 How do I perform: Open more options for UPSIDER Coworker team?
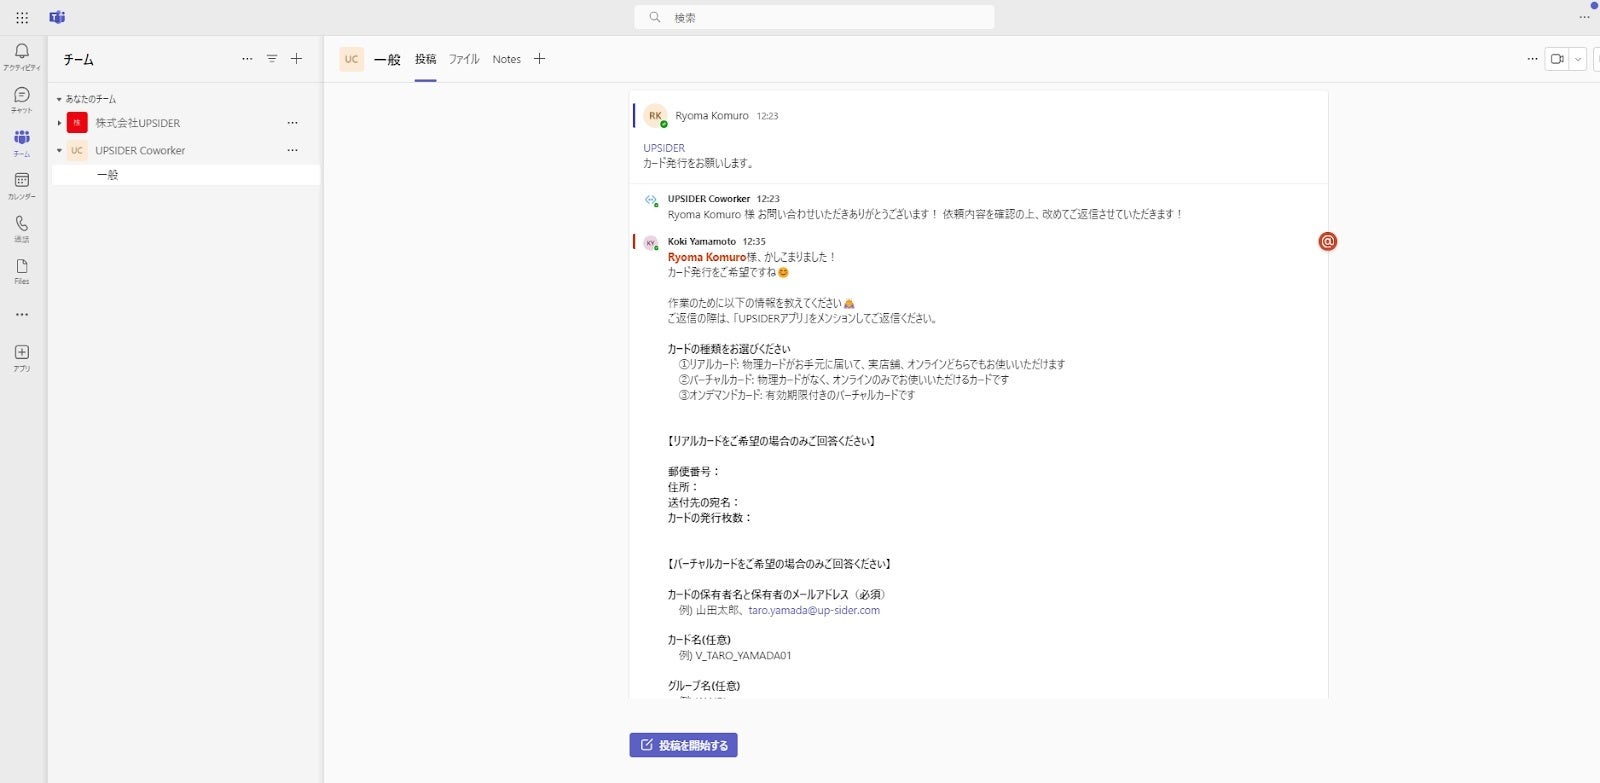click(292, 150)
